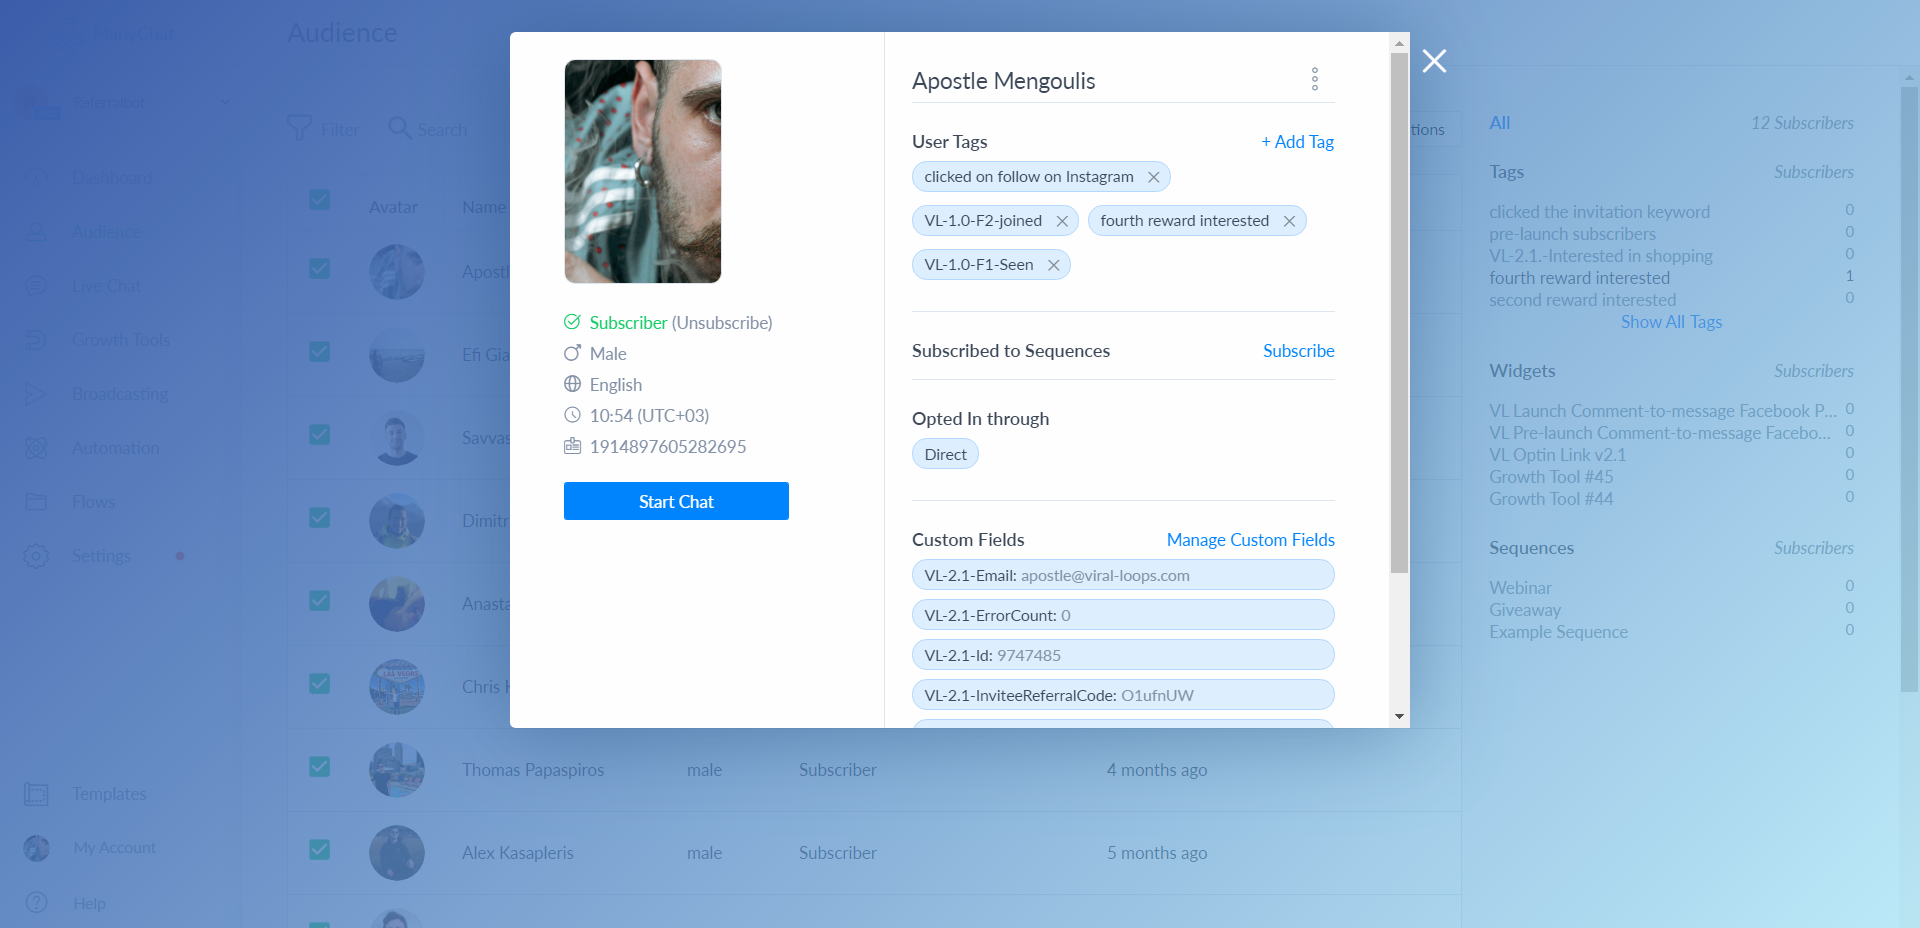Filter by 'fourth reward interested' tag in side panel

click(1579, 278)
